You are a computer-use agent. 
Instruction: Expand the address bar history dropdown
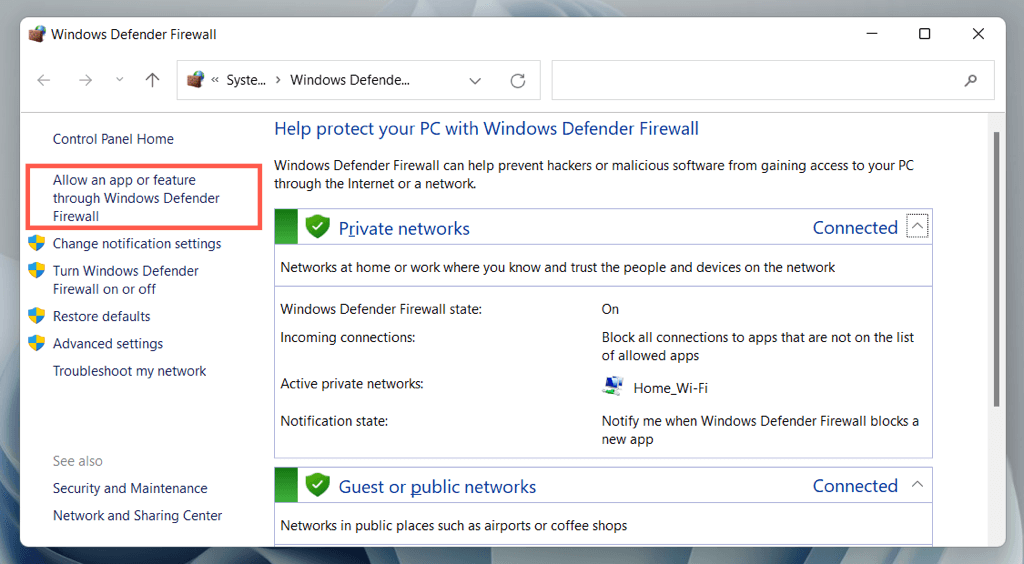(x=475, y=81)
